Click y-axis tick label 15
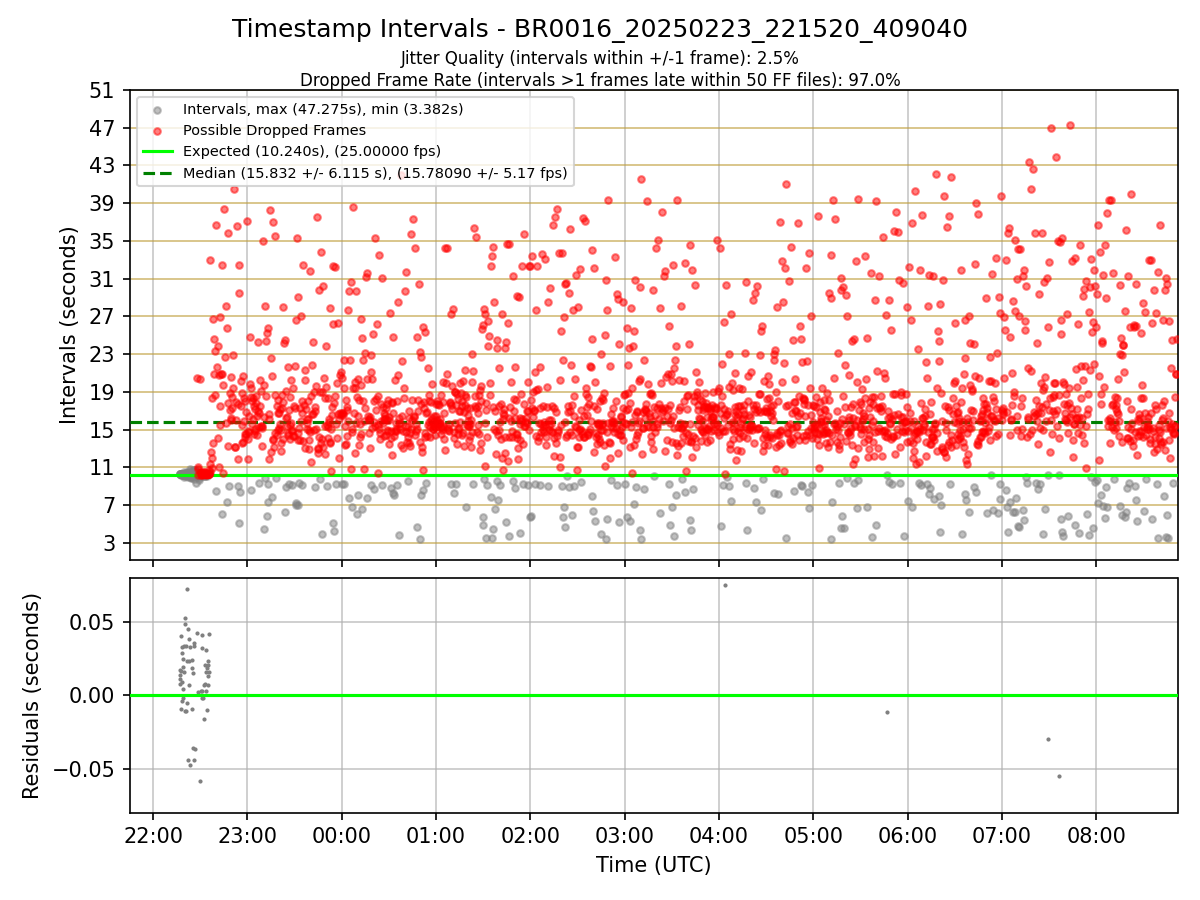 [101, 430]
